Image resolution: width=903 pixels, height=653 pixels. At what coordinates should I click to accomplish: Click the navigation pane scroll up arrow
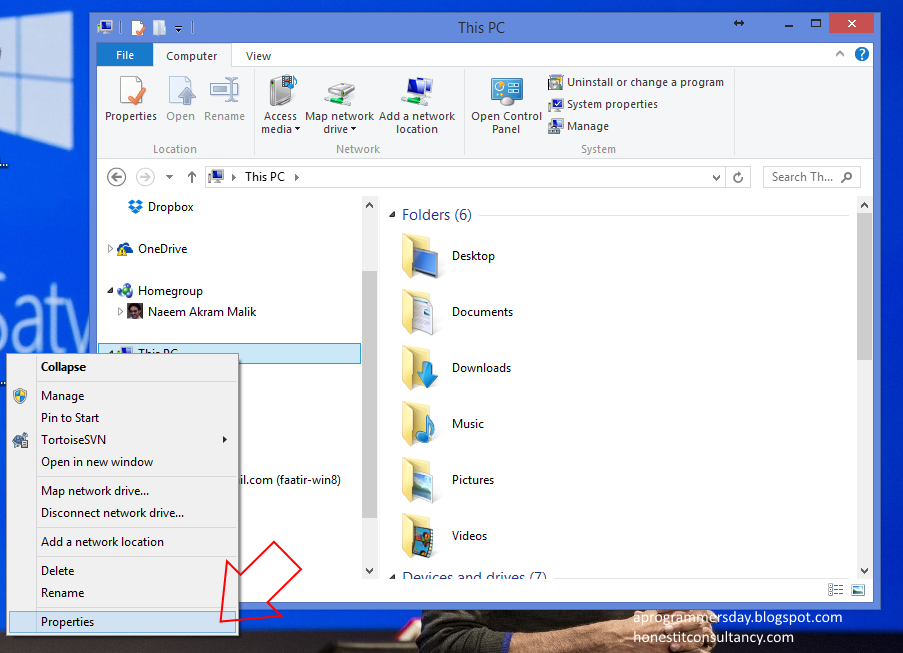370,205
